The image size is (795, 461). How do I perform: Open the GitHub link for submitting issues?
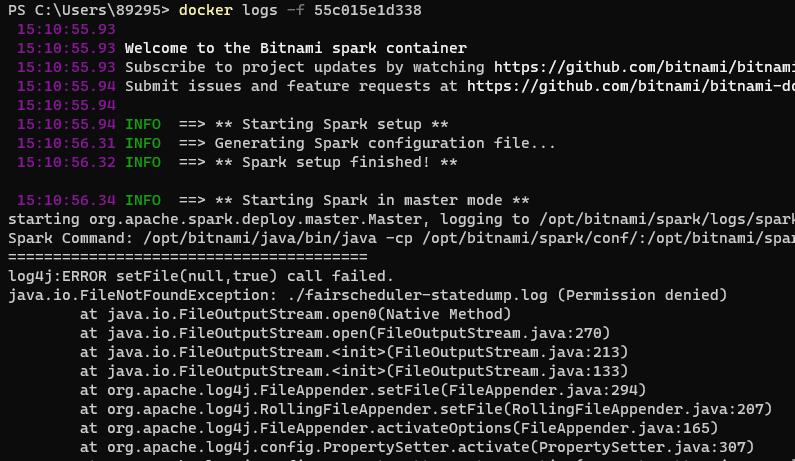(630, 86)
